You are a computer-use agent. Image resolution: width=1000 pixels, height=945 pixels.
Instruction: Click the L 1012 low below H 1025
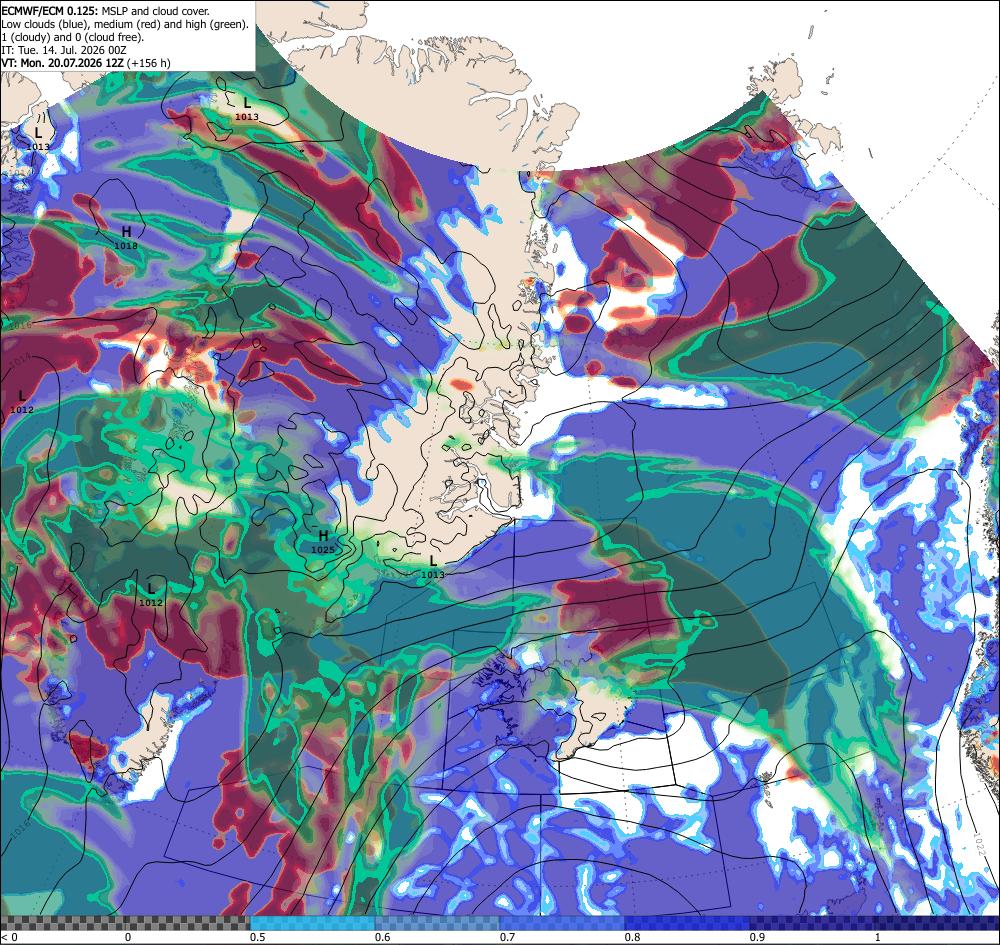click(151, 594)
